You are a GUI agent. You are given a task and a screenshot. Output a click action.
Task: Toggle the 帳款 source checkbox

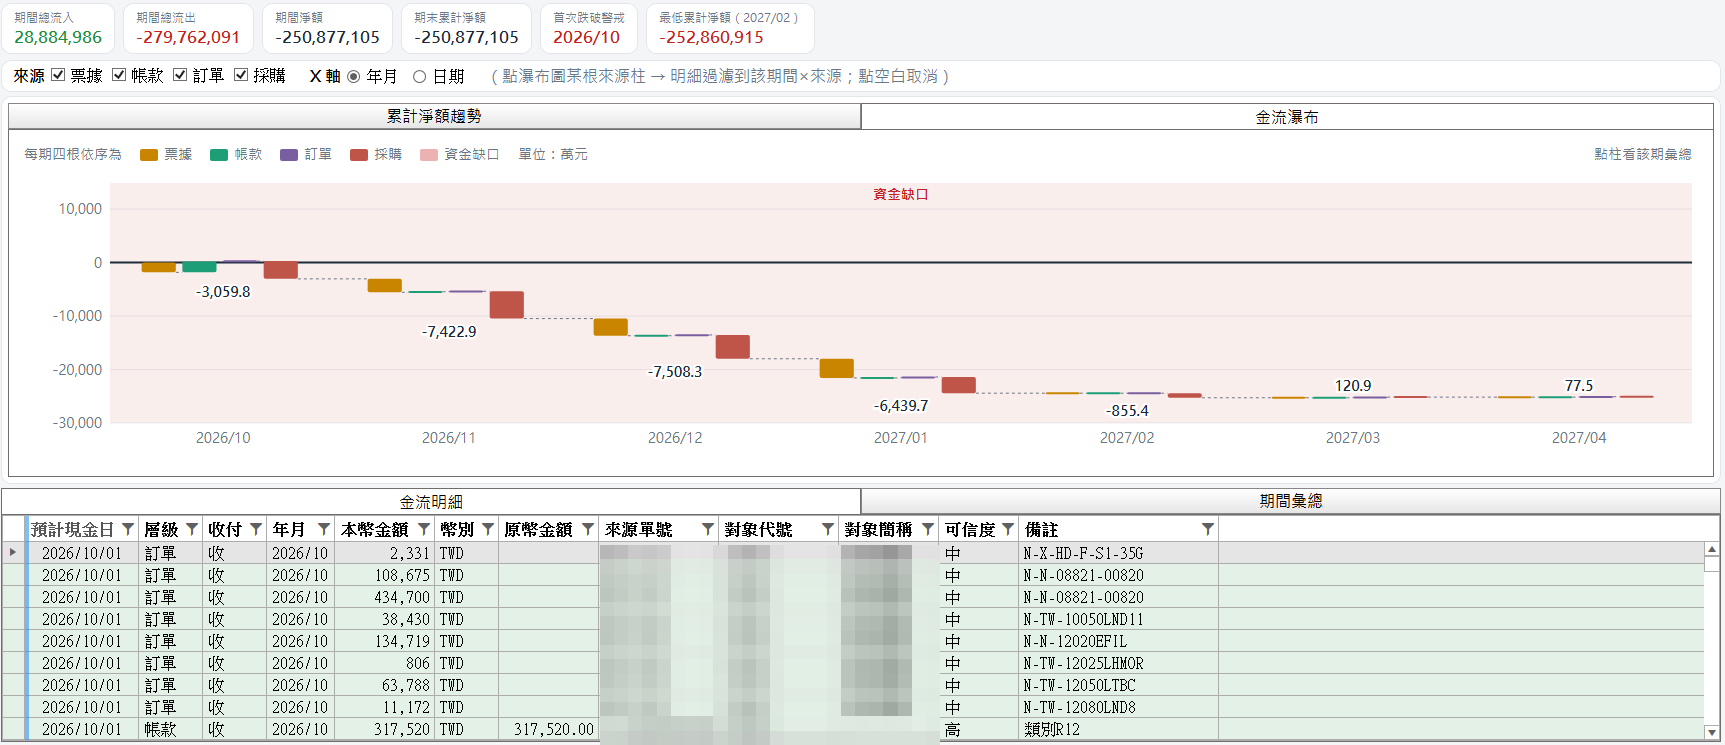pyautogui.click(x=119, y=75)
